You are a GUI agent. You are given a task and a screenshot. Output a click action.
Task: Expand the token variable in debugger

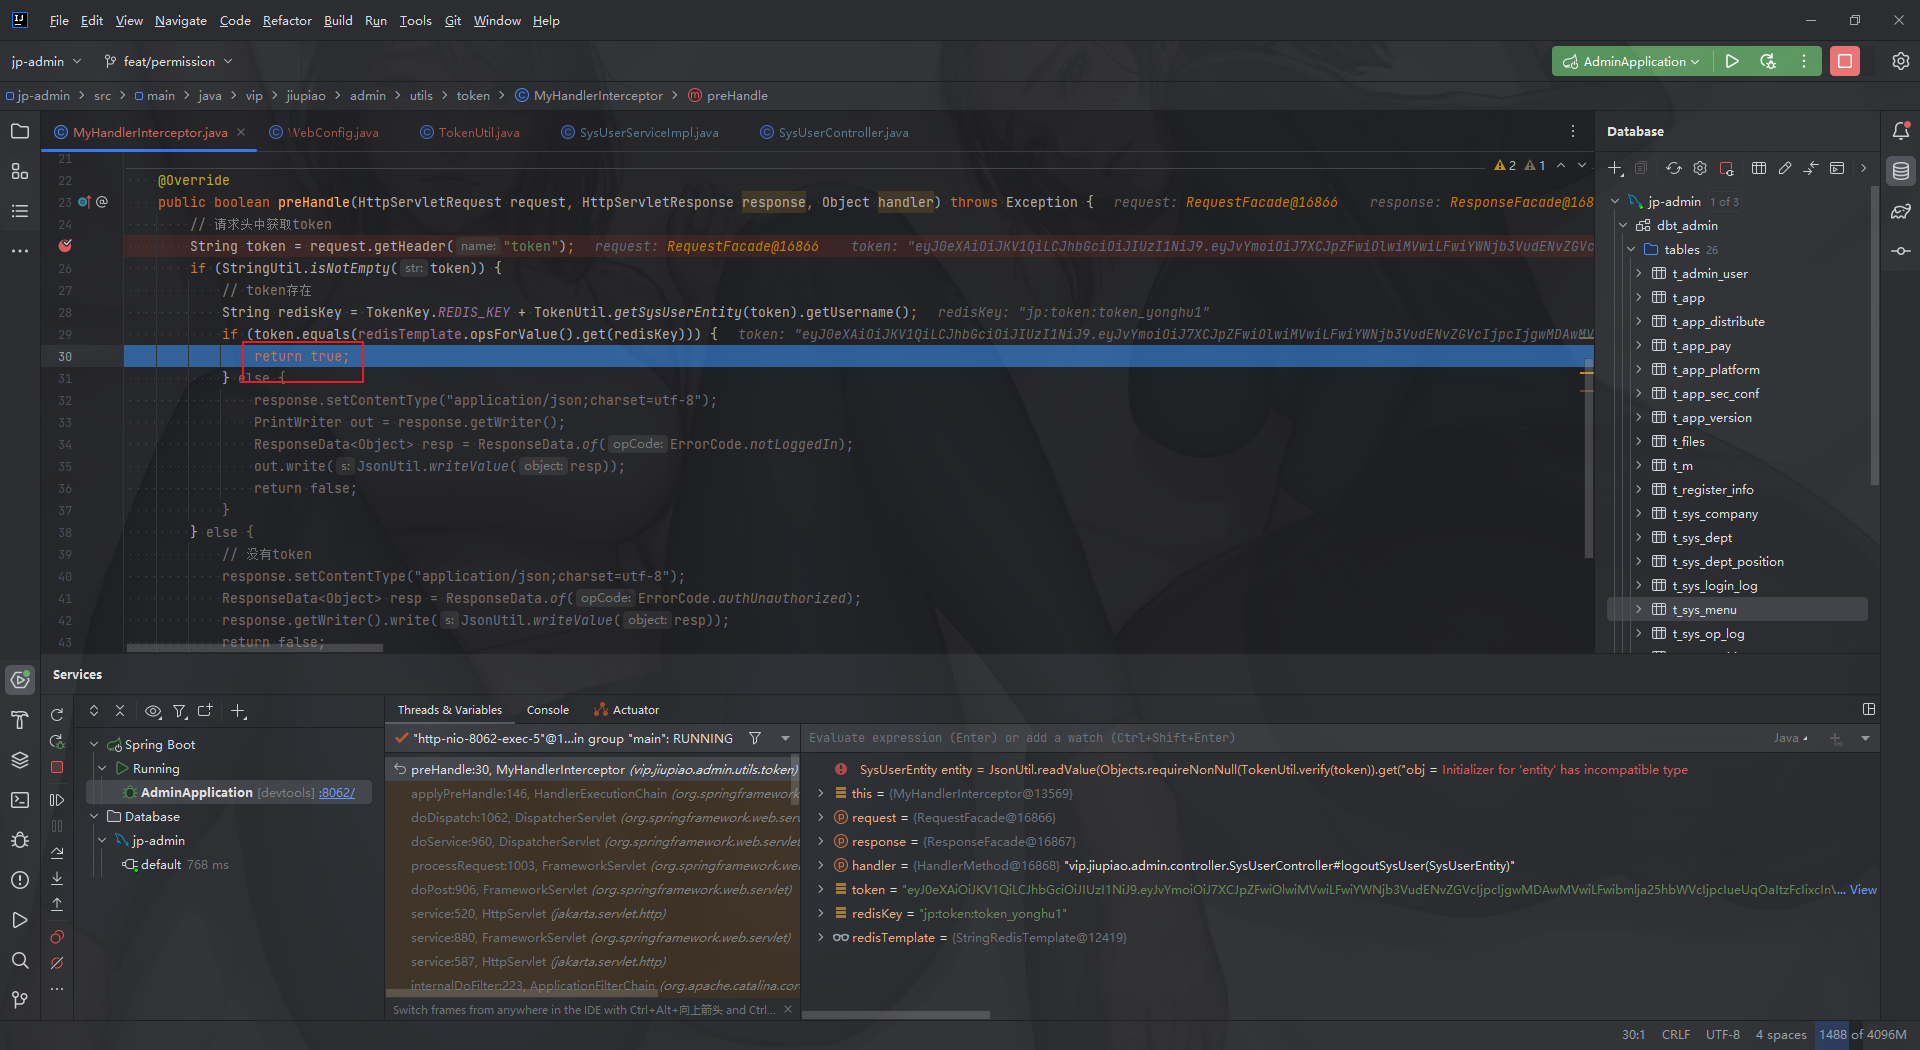pos(821,889)
